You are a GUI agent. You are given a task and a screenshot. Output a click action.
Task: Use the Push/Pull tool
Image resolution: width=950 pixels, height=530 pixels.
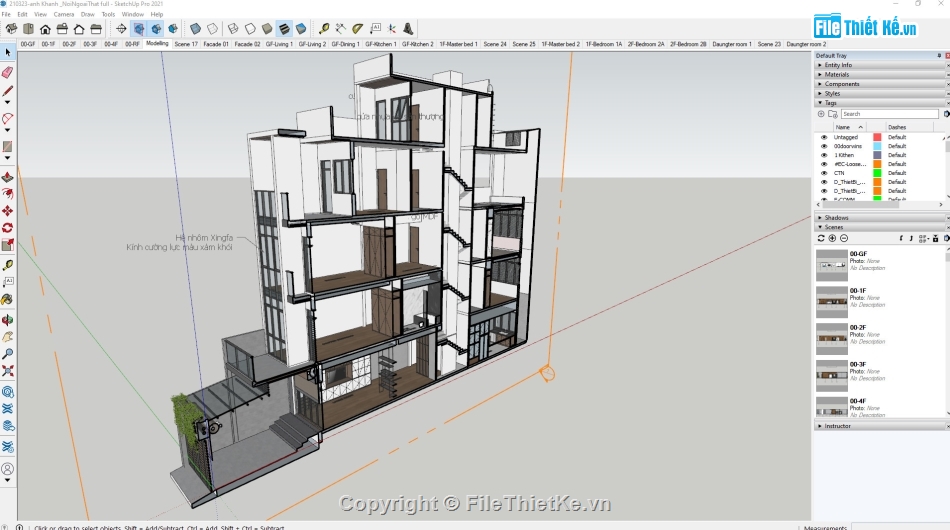coord(7,177)
